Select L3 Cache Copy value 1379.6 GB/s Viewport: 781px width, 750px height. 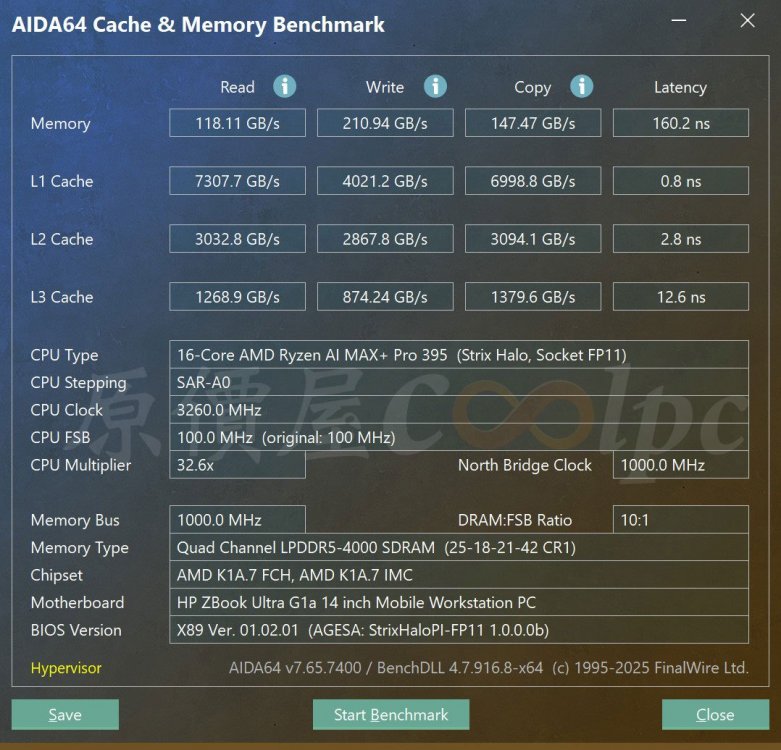tap(533, 297)
